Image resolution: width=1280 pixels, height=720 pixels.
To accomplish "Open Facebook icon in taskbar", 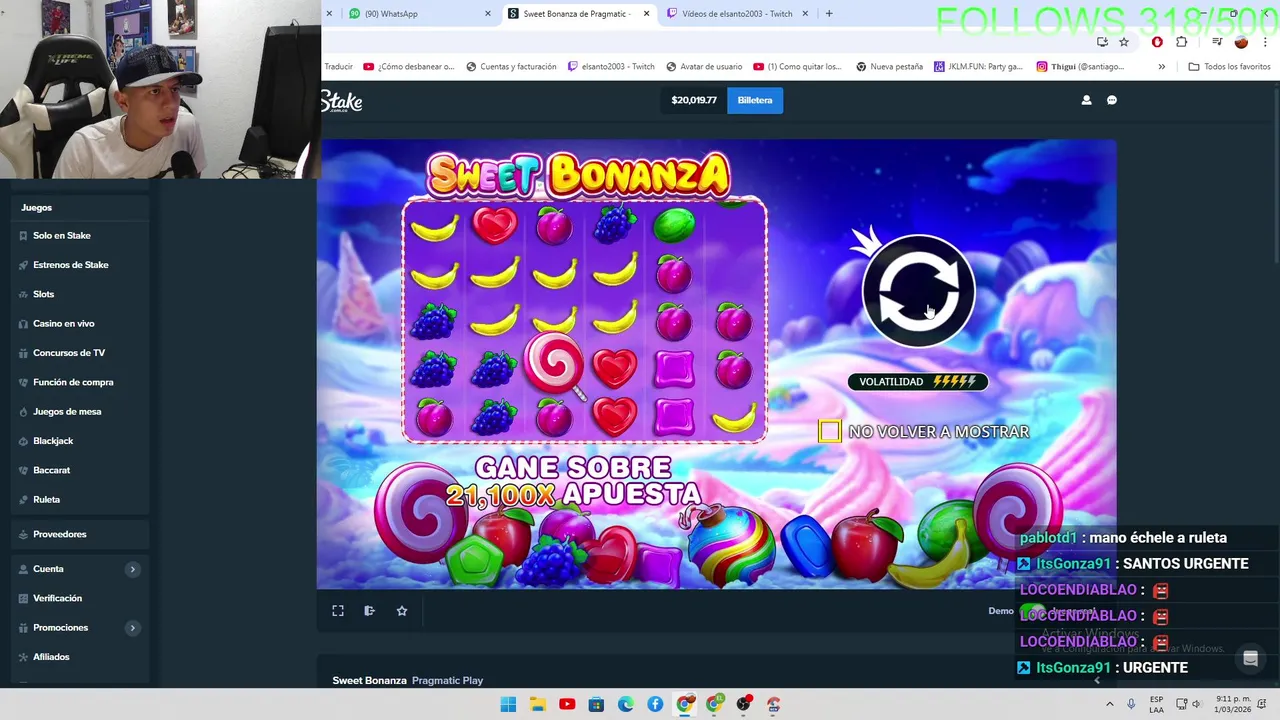I will [x=655, y=704].
